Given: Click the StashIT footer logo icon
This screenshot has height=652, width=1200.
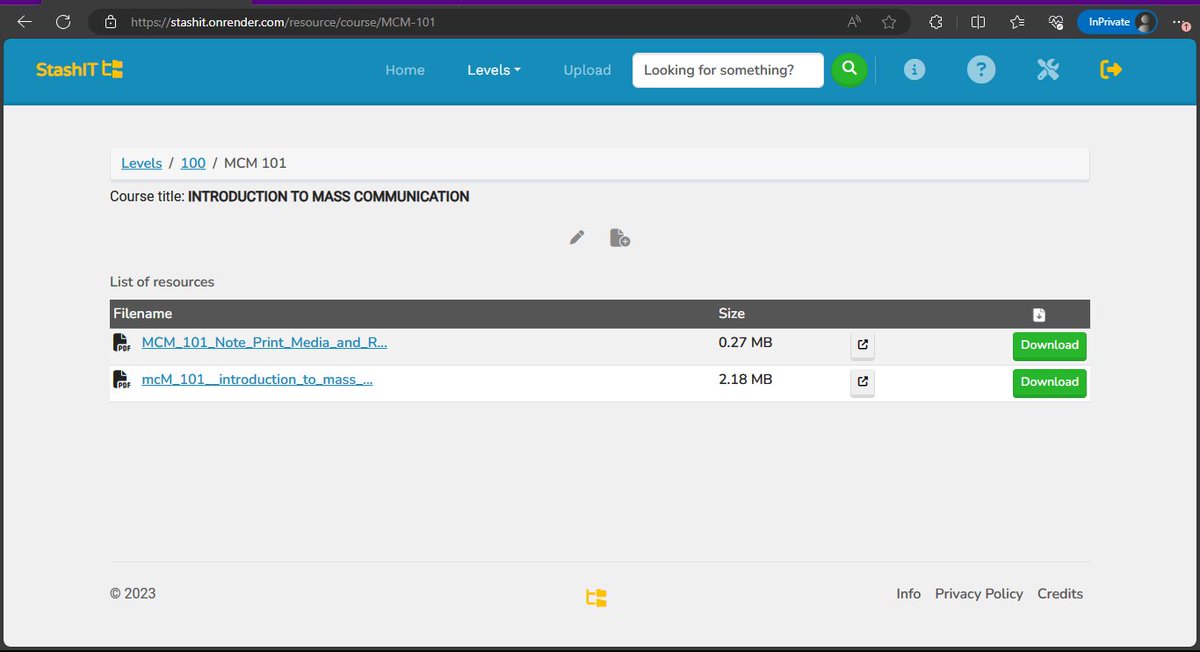Looking at the screenshot, I should (596, 598).
